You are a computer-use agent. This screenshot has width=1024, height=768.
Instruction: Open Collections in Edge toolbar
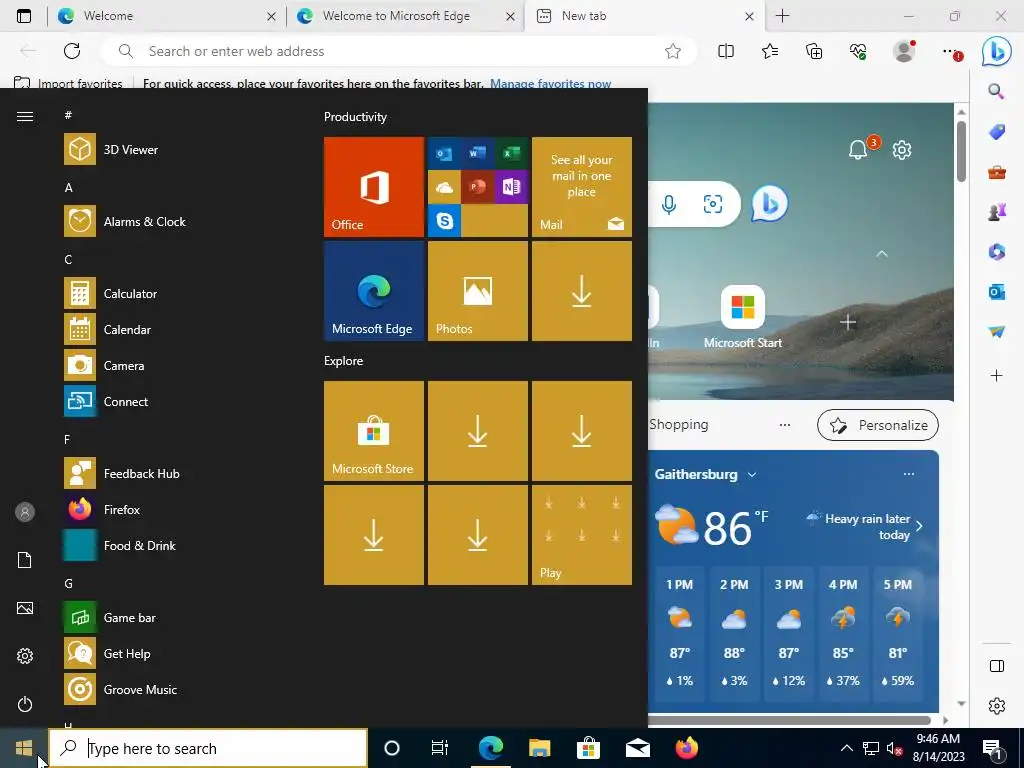[814, 51]
